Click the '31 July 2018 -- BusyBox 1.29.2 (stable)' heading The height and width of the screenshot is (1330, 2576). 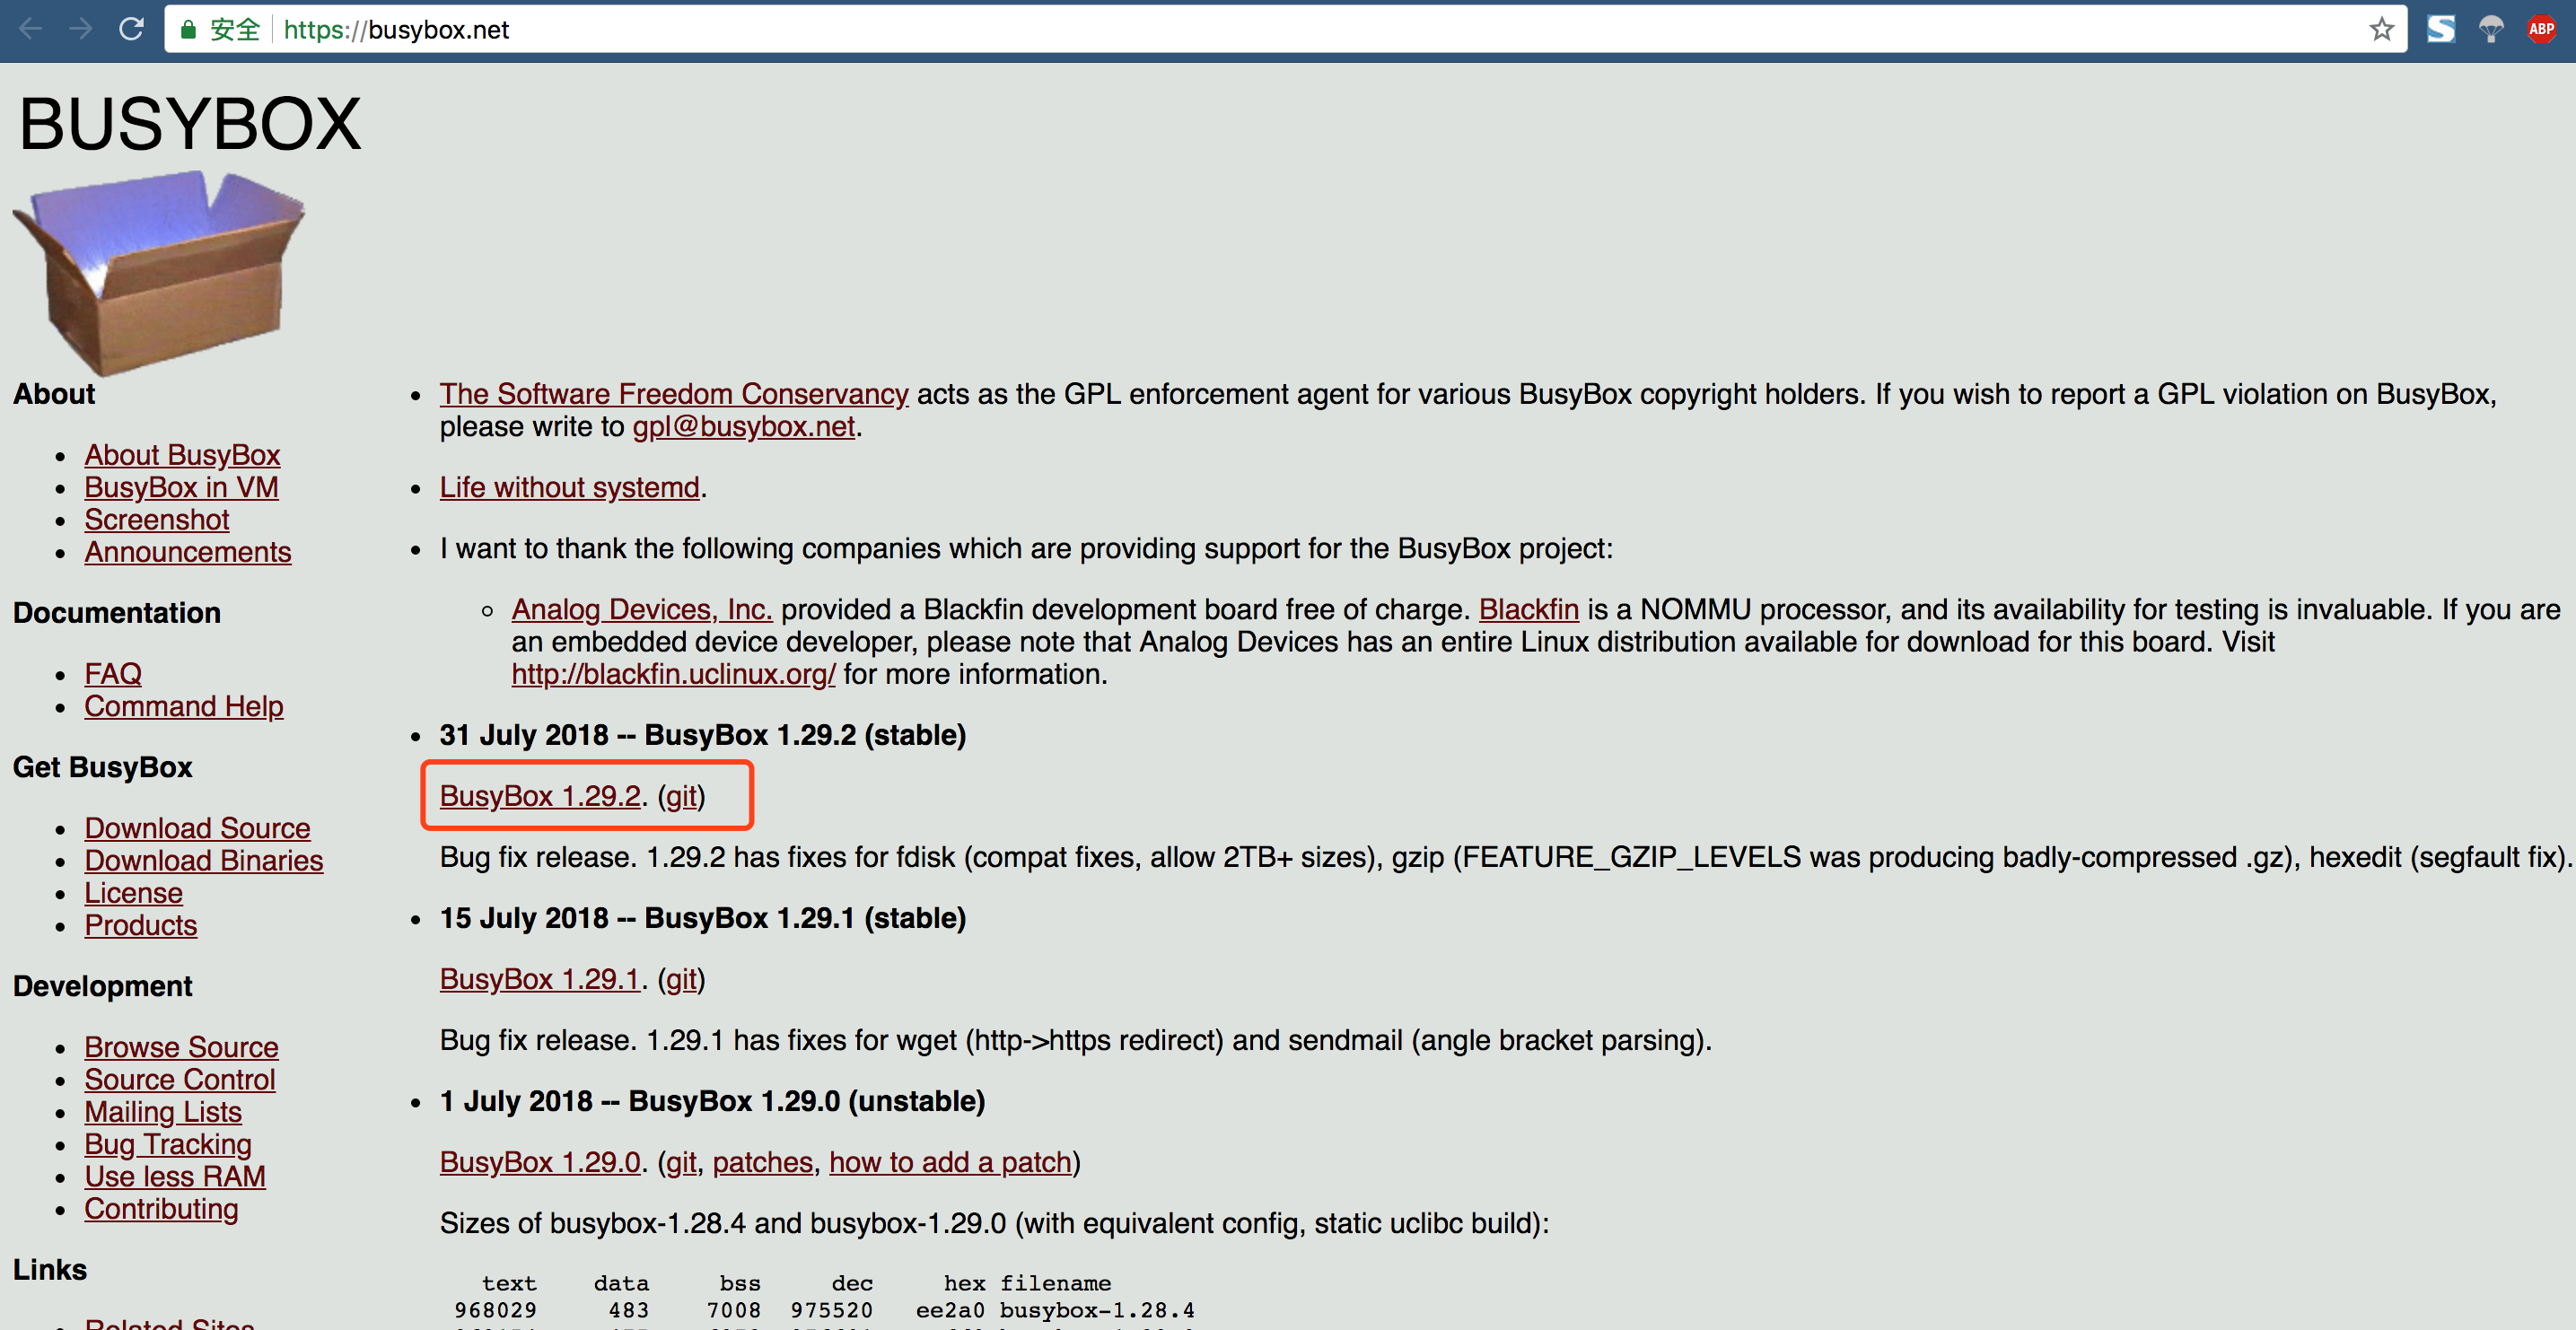click(x=703, y=735)
